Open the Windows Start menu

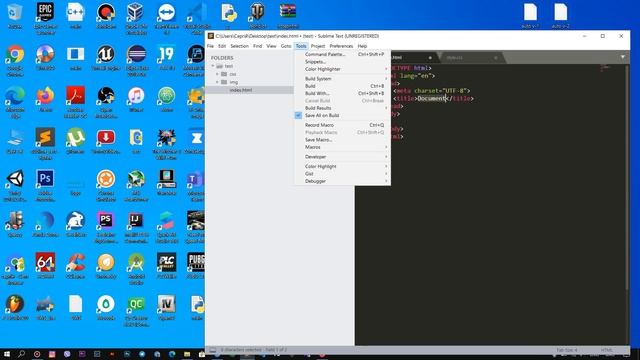[7, 354]
